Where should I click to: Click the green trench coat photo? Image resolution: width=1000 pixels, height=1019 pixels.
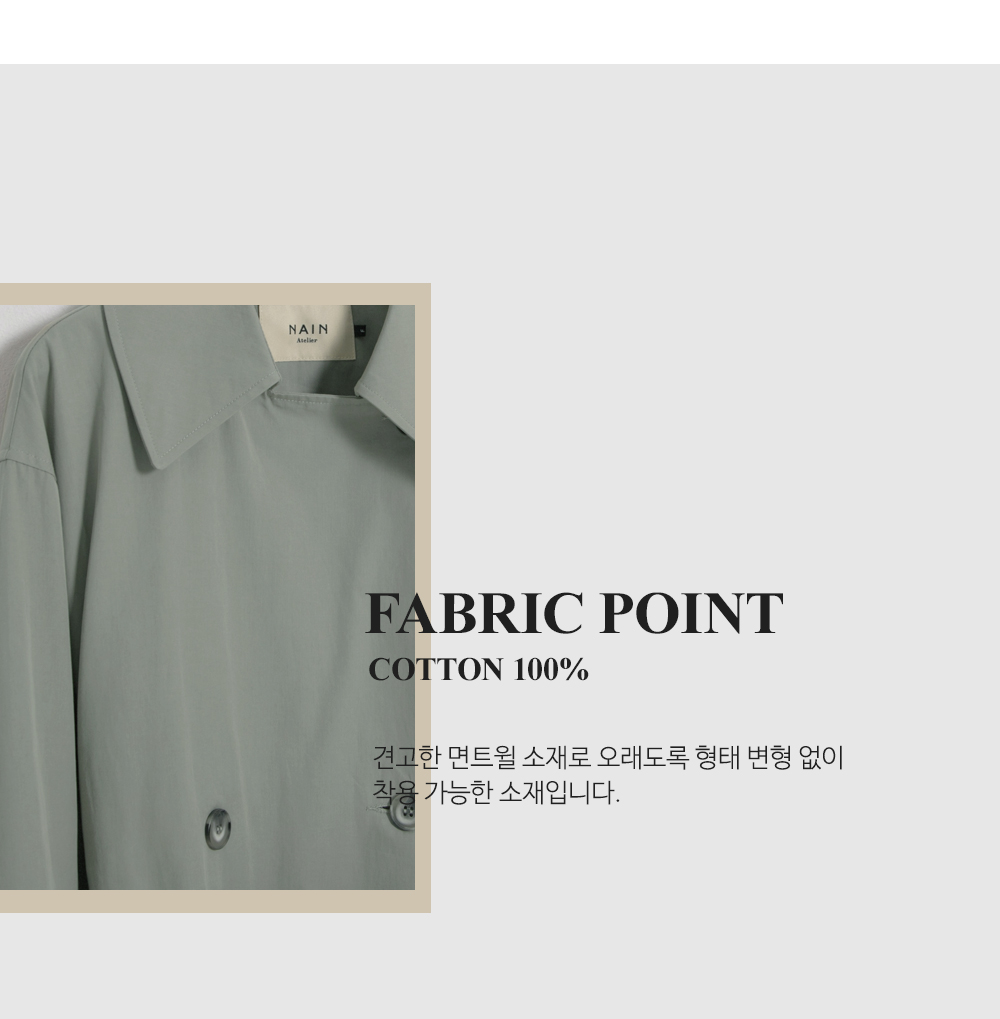click(x=207, y=597)
